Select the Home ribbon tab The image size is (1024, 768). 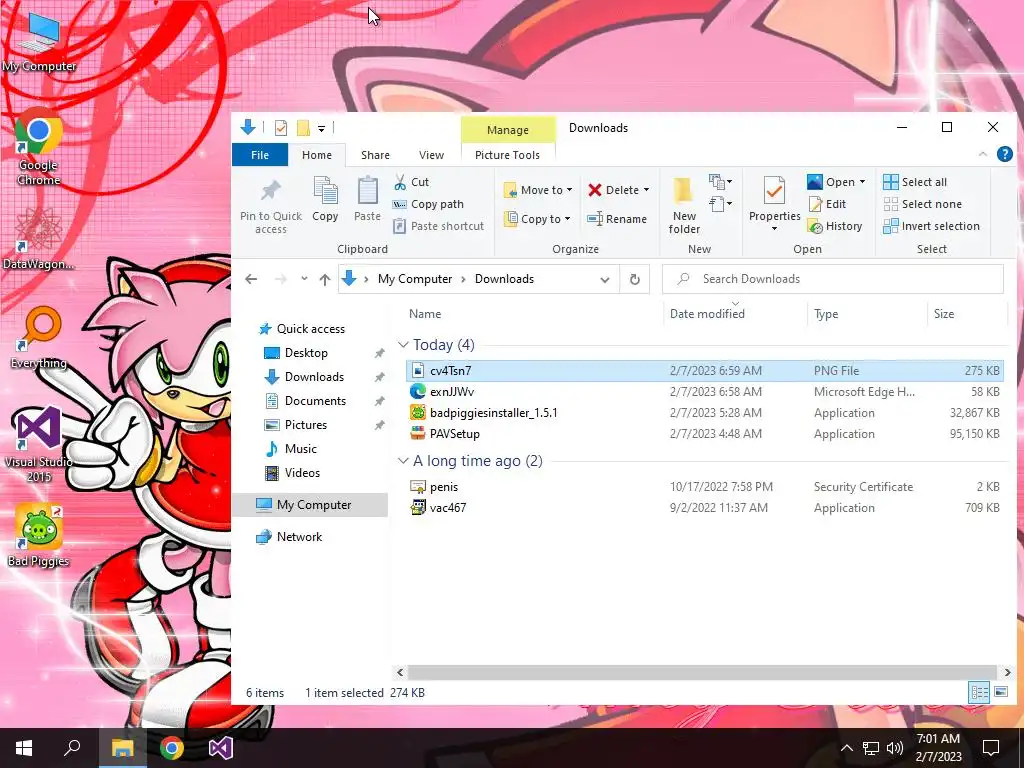pos(317,155)
